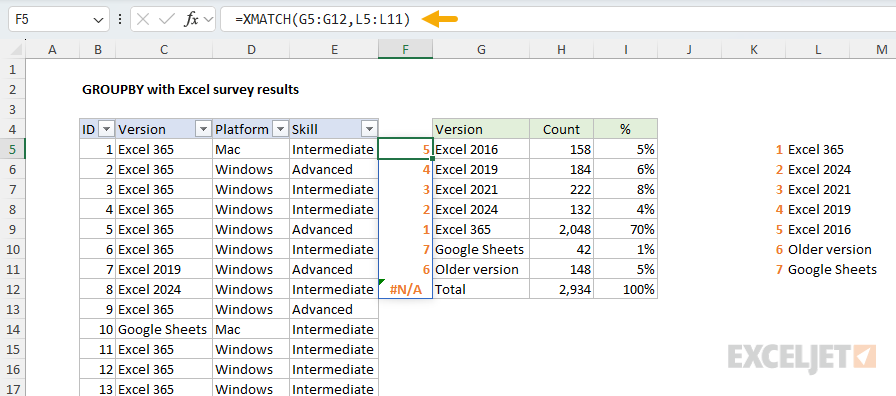The image size is (896, 396).
Task: Click the count 42 cell
Action: [562, 249]
